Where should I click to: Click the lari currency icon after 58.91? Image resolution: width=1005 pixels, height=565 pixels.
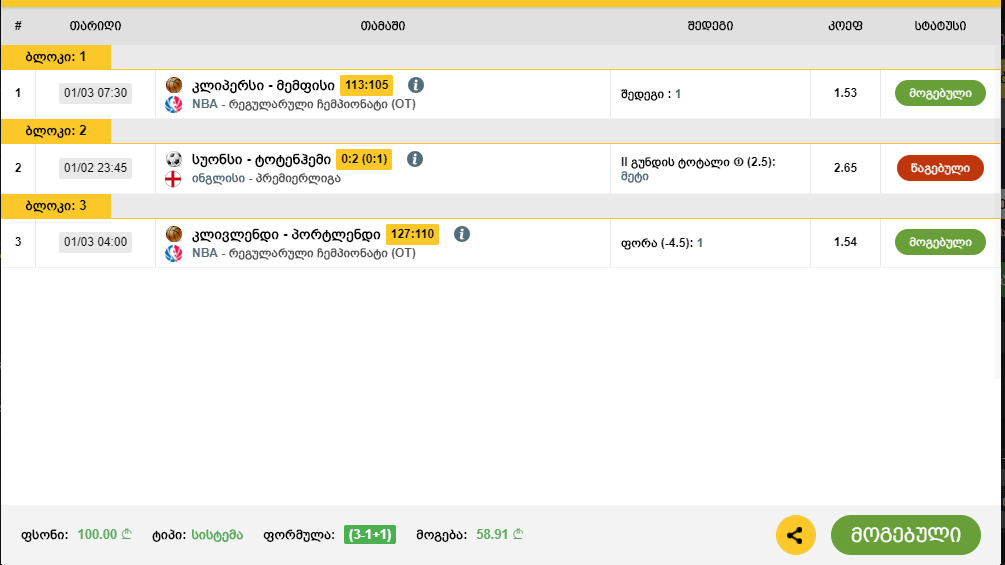click(x=518, y=534)
